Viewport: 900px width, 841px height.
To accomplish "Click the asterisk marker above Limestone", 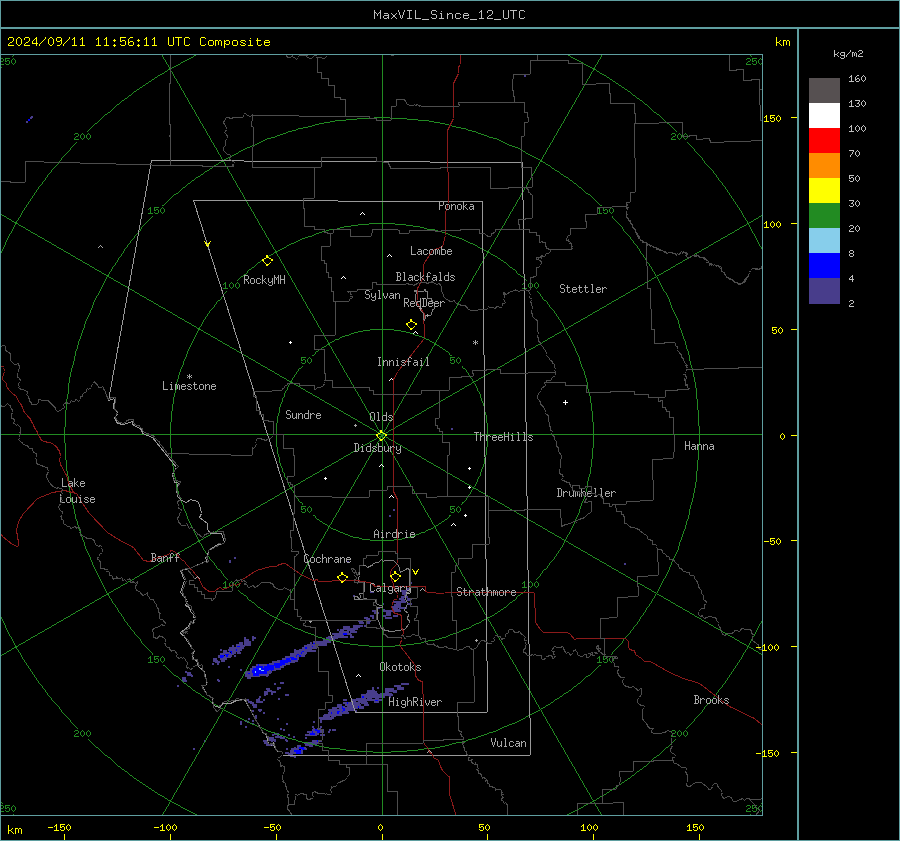I will click(x=189, y=377).
